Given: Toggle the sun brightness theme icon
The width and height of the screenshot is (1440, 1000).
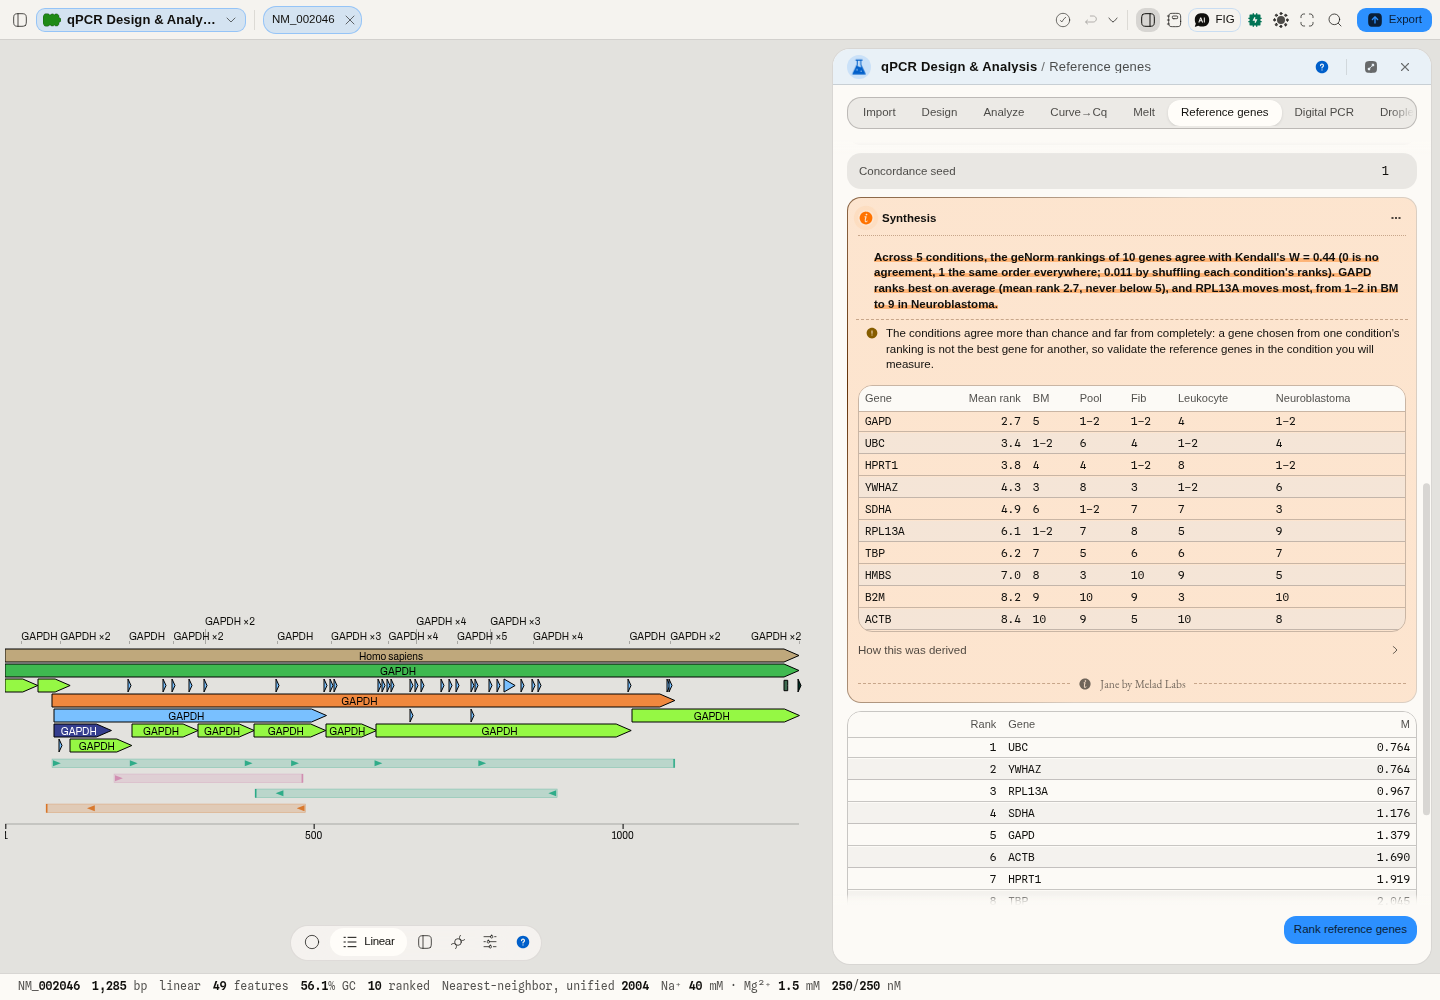Looking at the screenshot, I should 1281,20.
